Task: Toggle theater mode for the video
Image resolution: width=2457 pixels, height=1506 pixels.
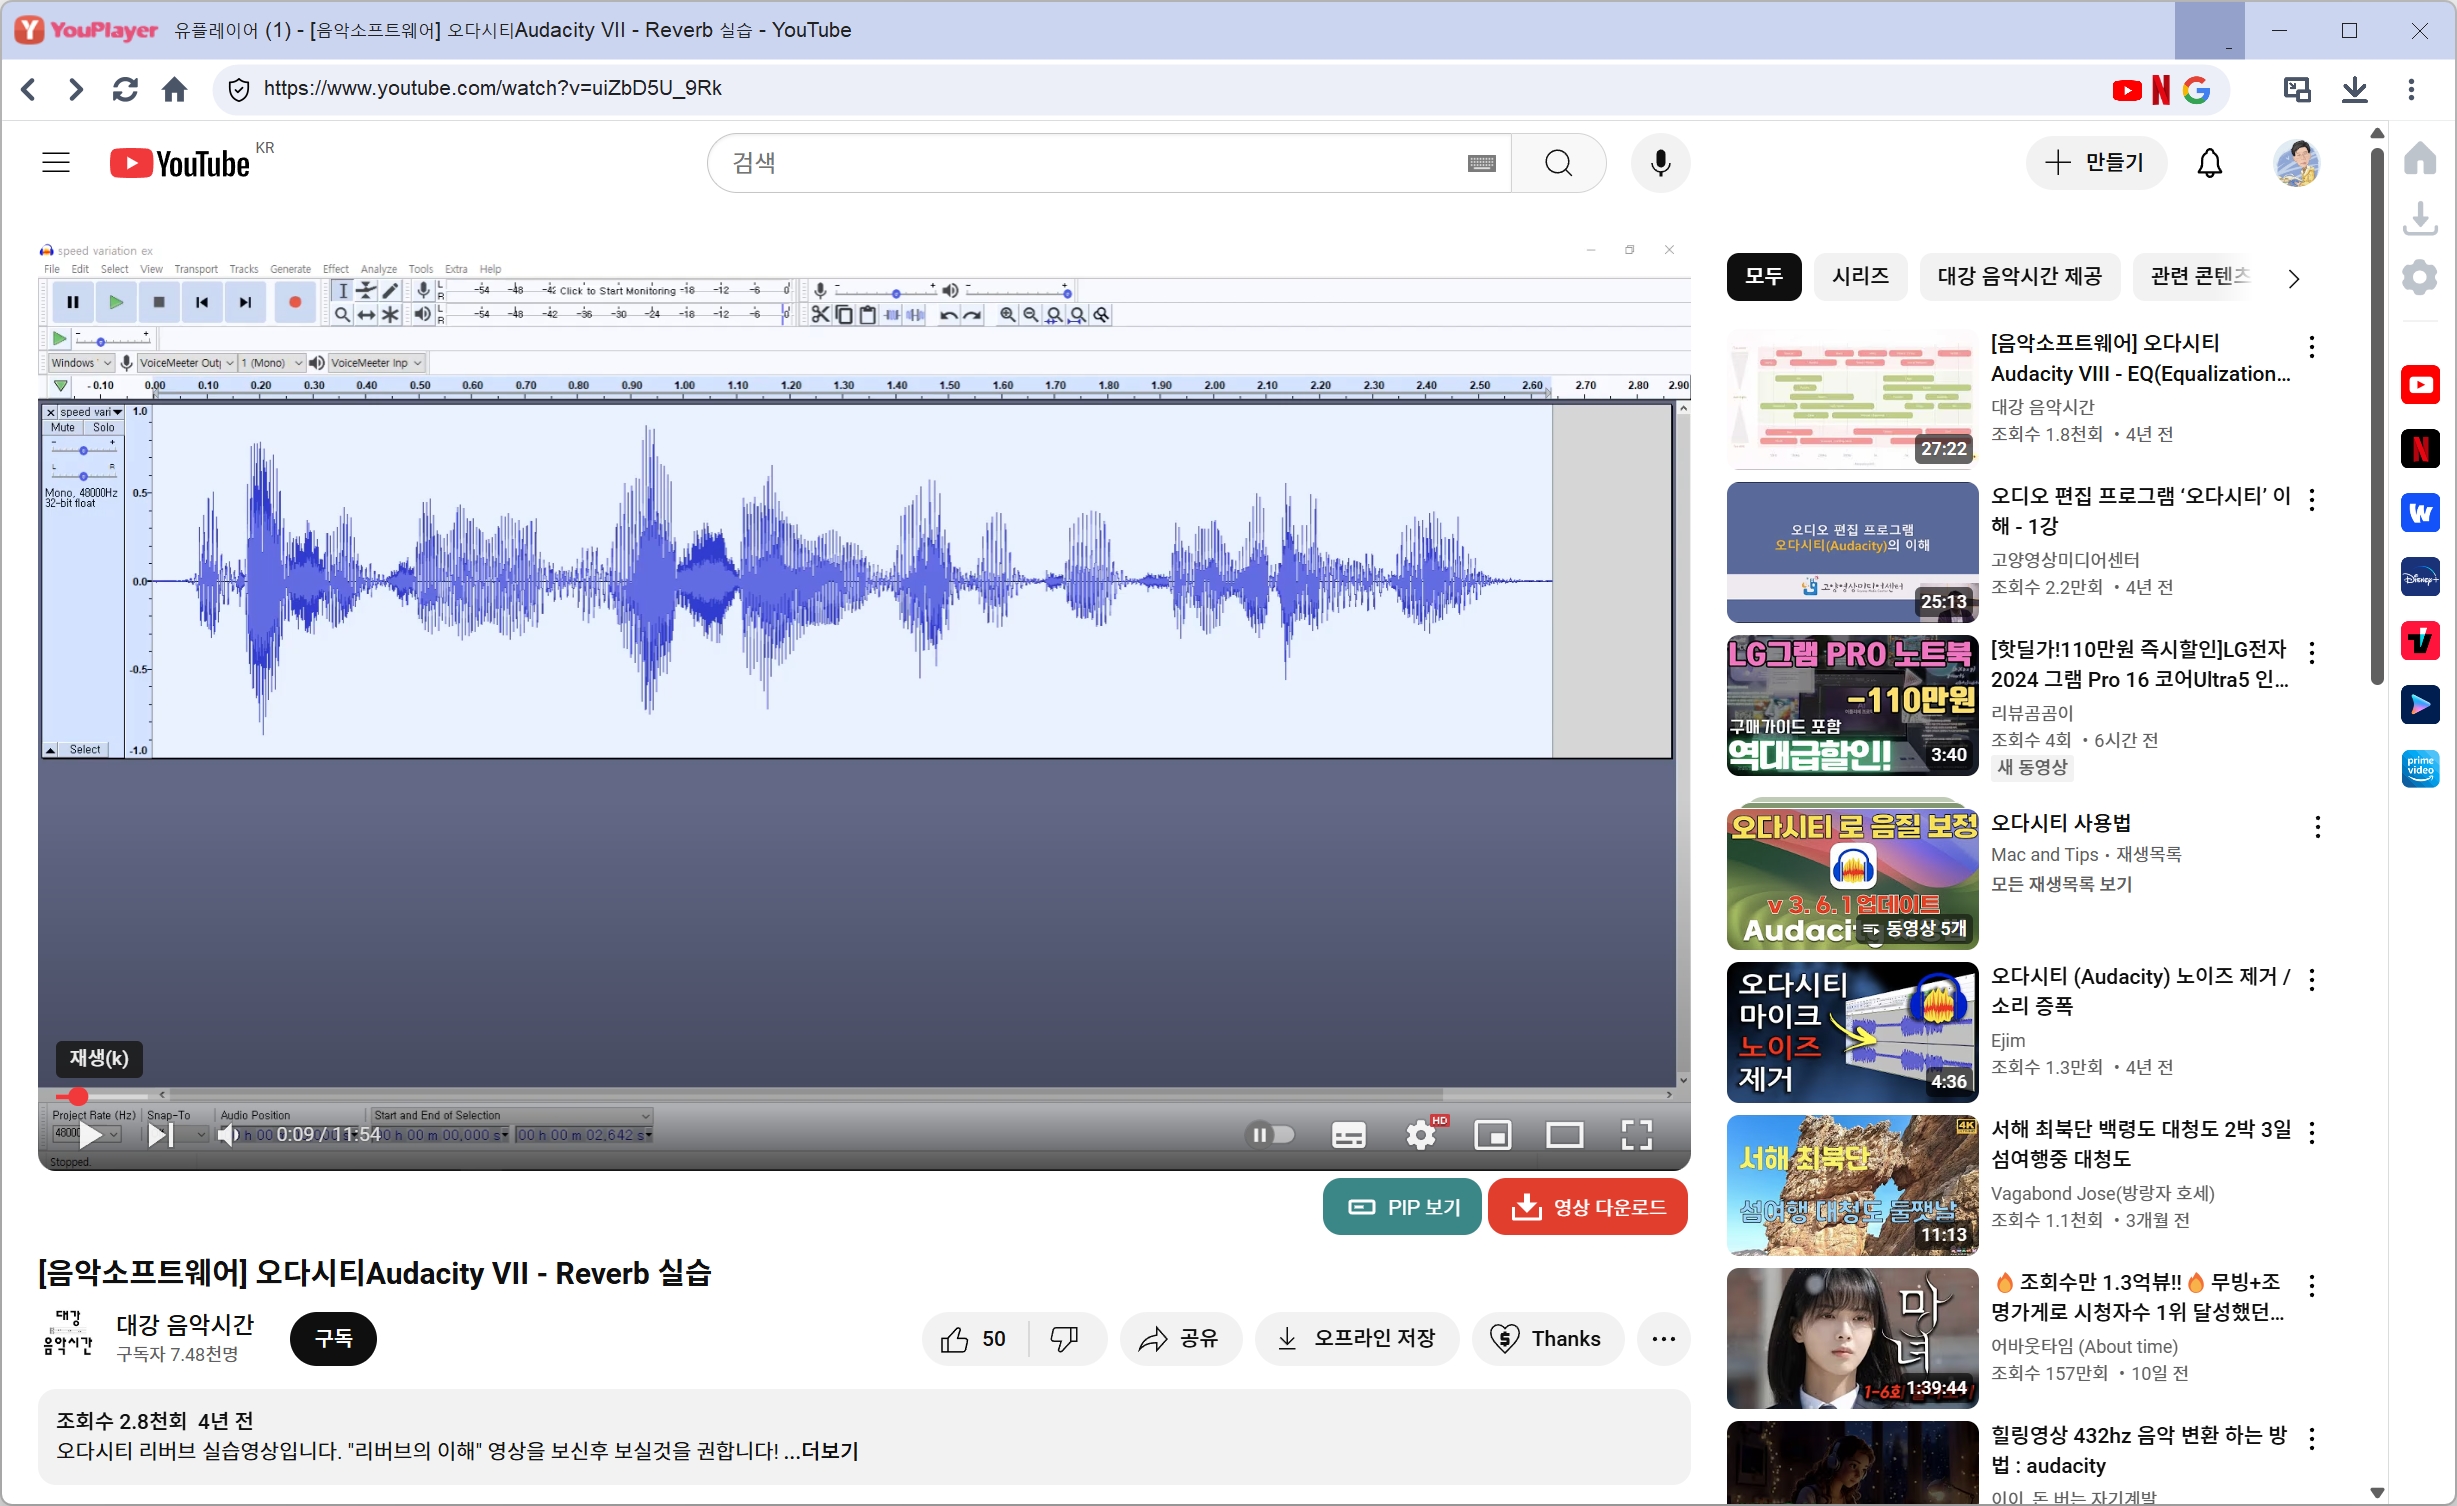Action: point(1564,1135)
